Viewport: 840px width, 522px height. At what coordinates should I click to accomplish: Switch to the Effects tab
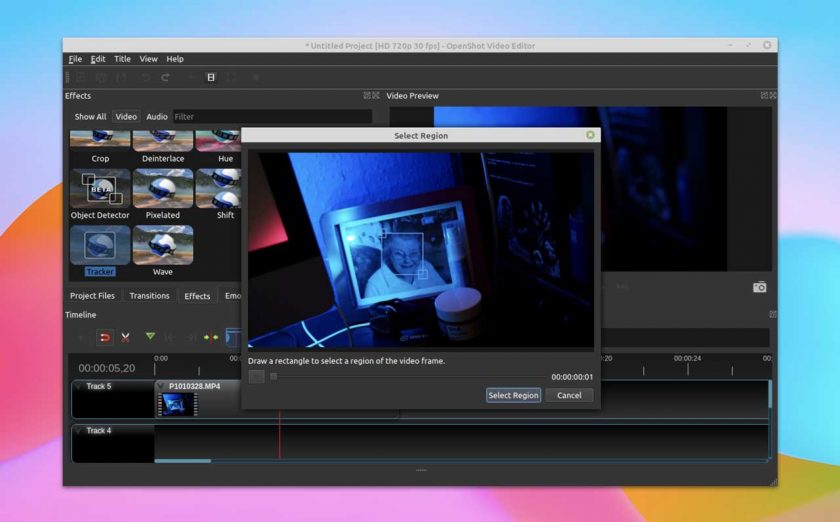[197, 296]
